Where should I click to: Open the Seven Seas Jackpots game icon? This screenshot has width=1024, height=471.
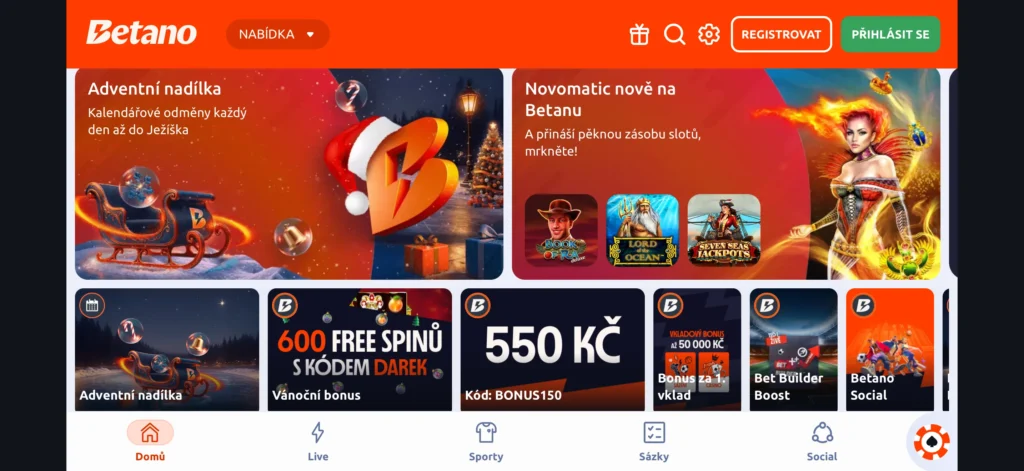pos(724,230)
